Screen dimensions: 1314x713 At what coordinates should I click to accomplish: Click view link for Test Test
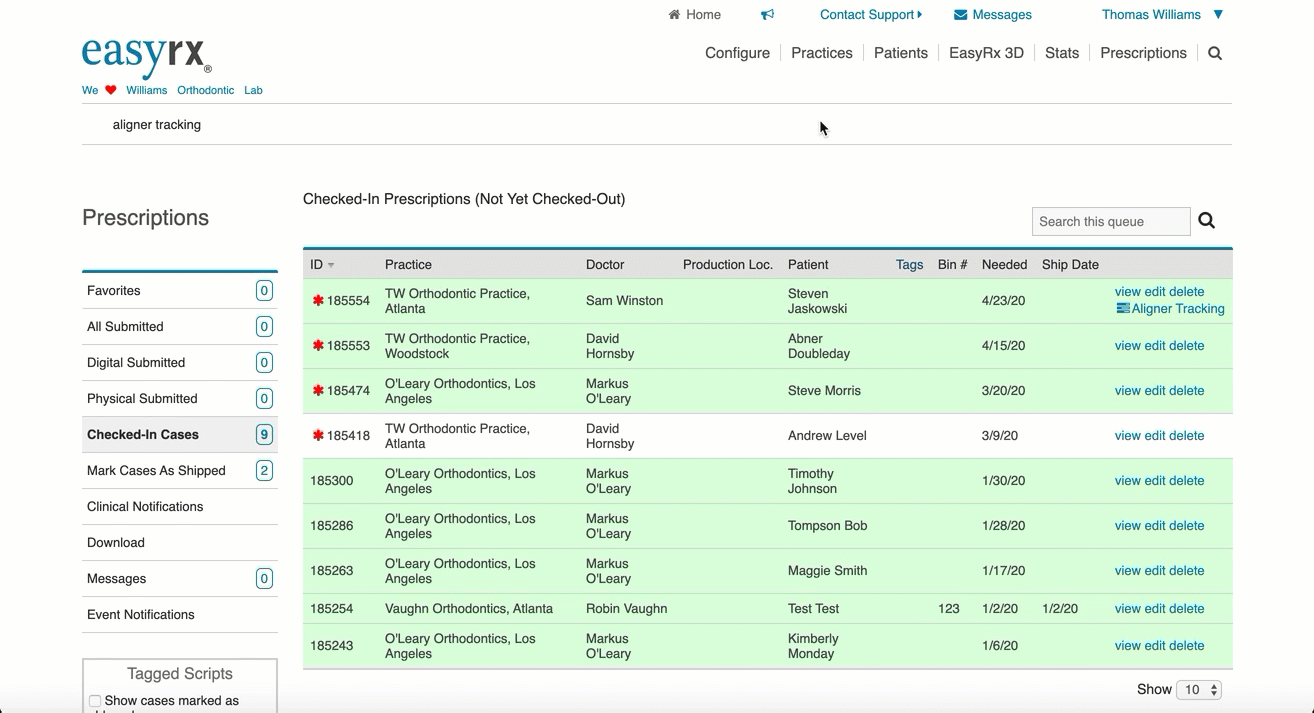1127,609
